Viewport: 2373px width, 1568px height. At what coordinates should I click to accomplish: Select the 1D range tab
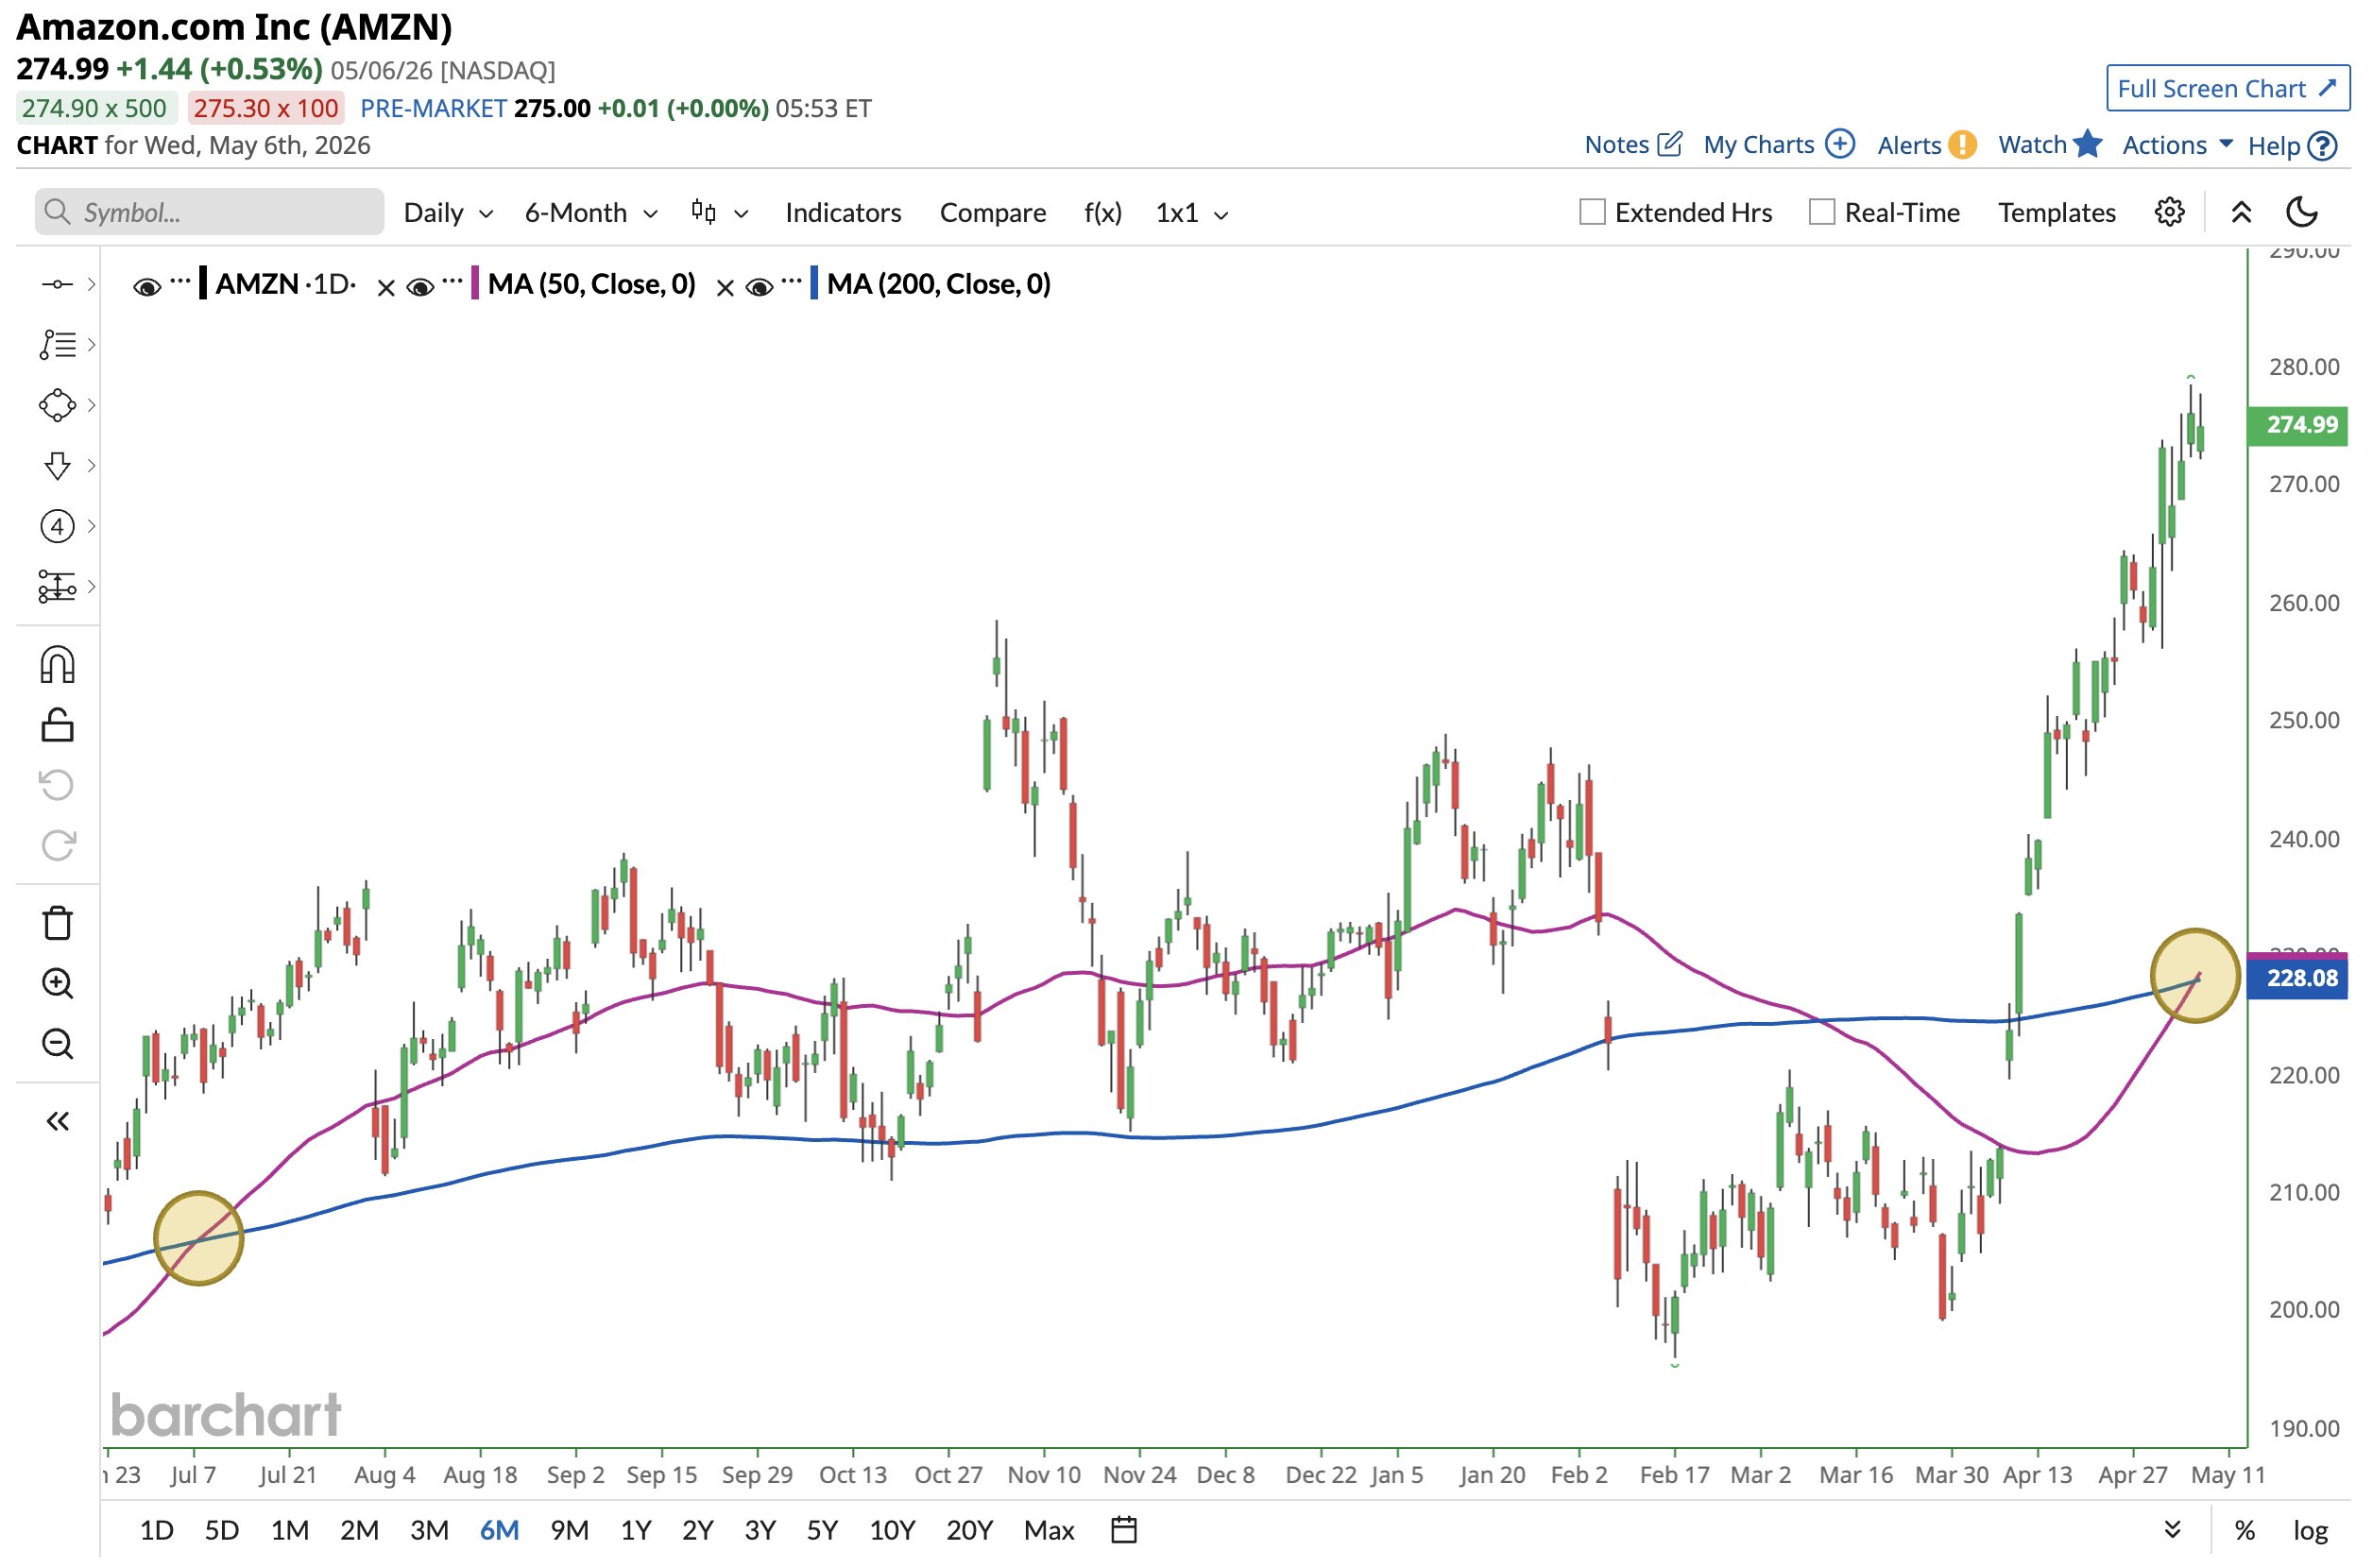[157, 1530]
